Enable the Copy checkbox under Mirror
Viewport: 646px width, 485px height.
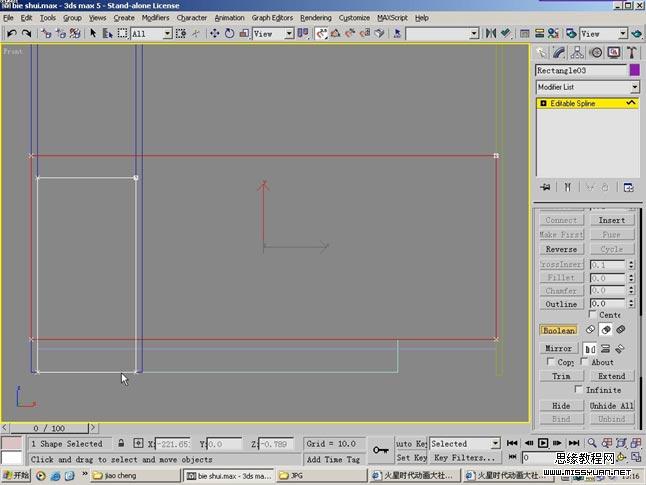pos(550,361)
